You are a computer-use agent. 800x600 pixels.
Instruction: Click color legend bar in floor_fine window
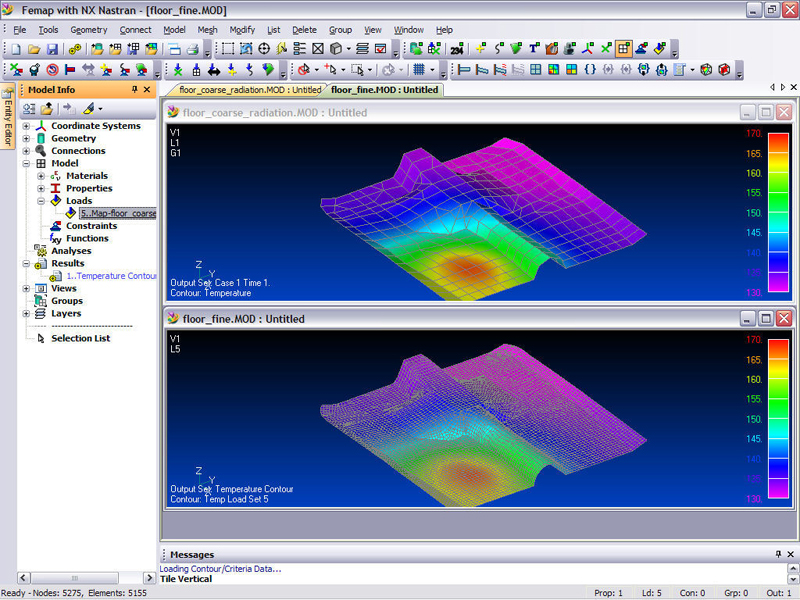[x=779, y=418]
